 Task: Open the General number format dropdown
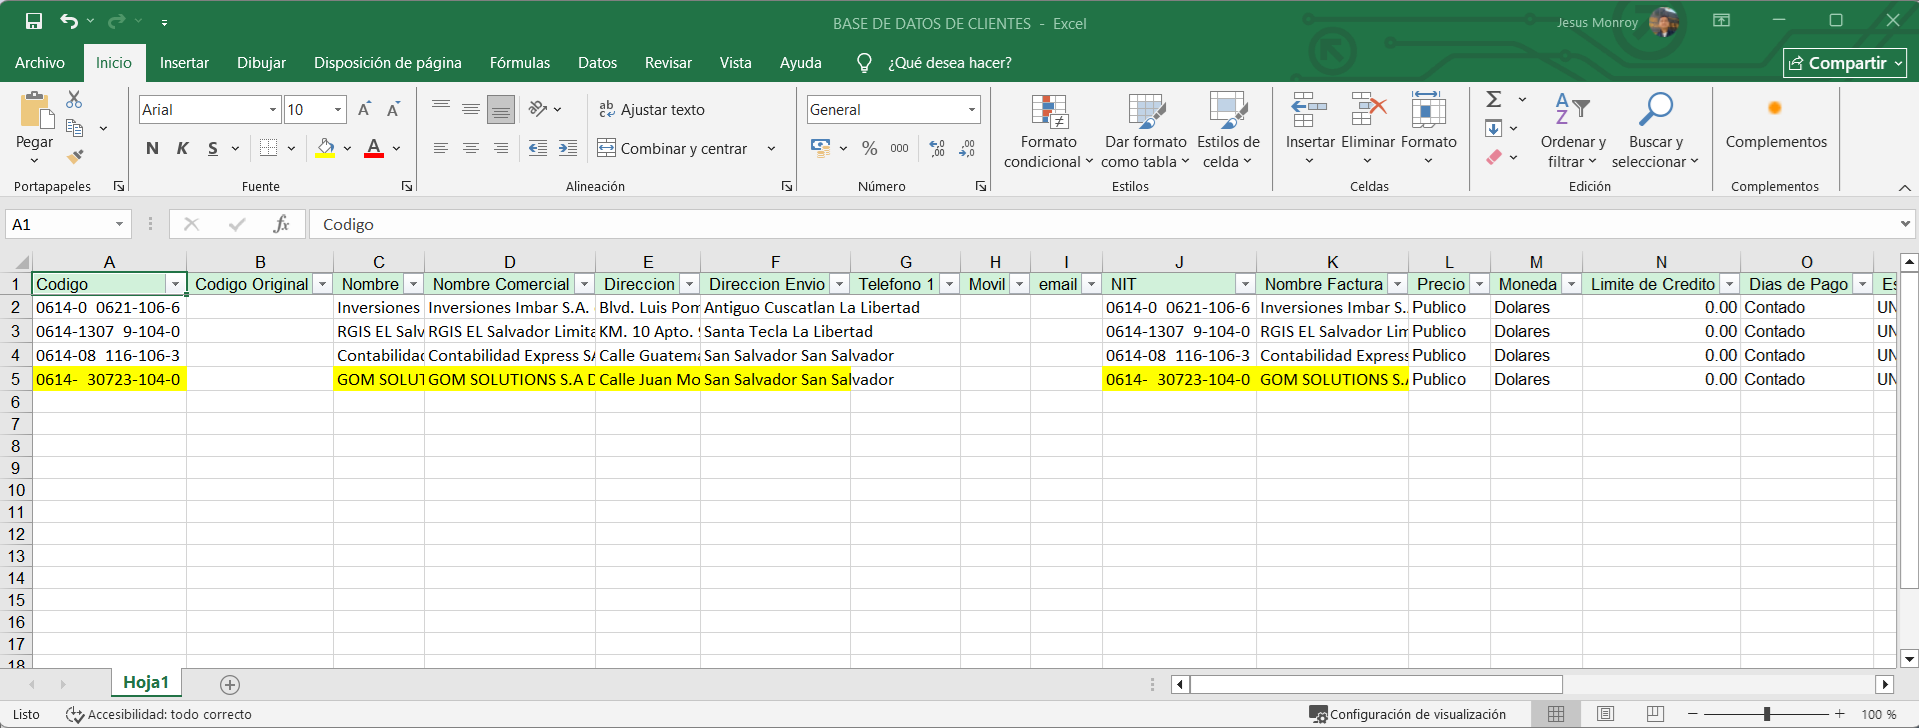pos(971,109)
